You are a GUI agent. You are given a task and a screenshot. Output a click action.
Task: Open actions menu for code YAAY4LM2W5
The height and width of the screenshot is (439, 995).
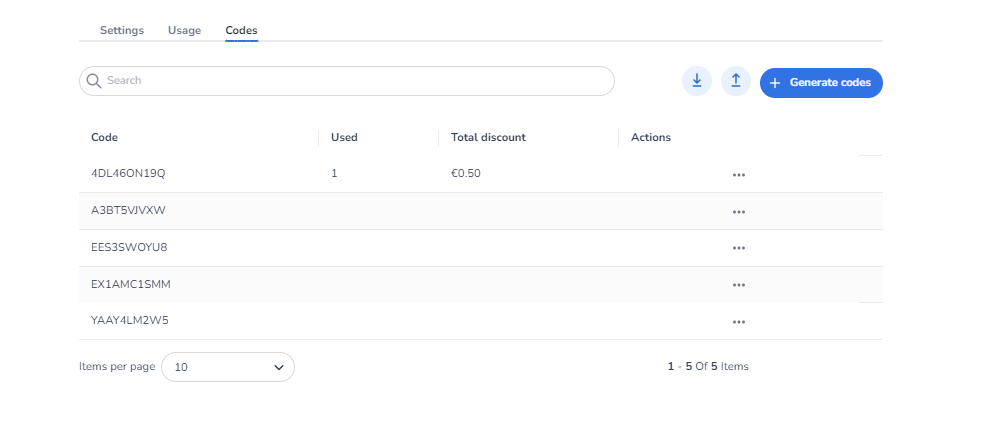click(738, 322)
